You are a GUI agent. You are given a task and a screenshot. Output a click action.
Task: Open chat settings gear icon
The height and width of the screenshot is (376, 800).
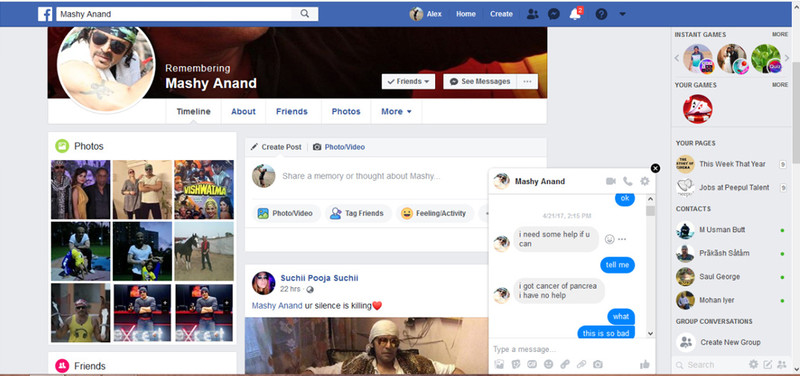[645, 181]
